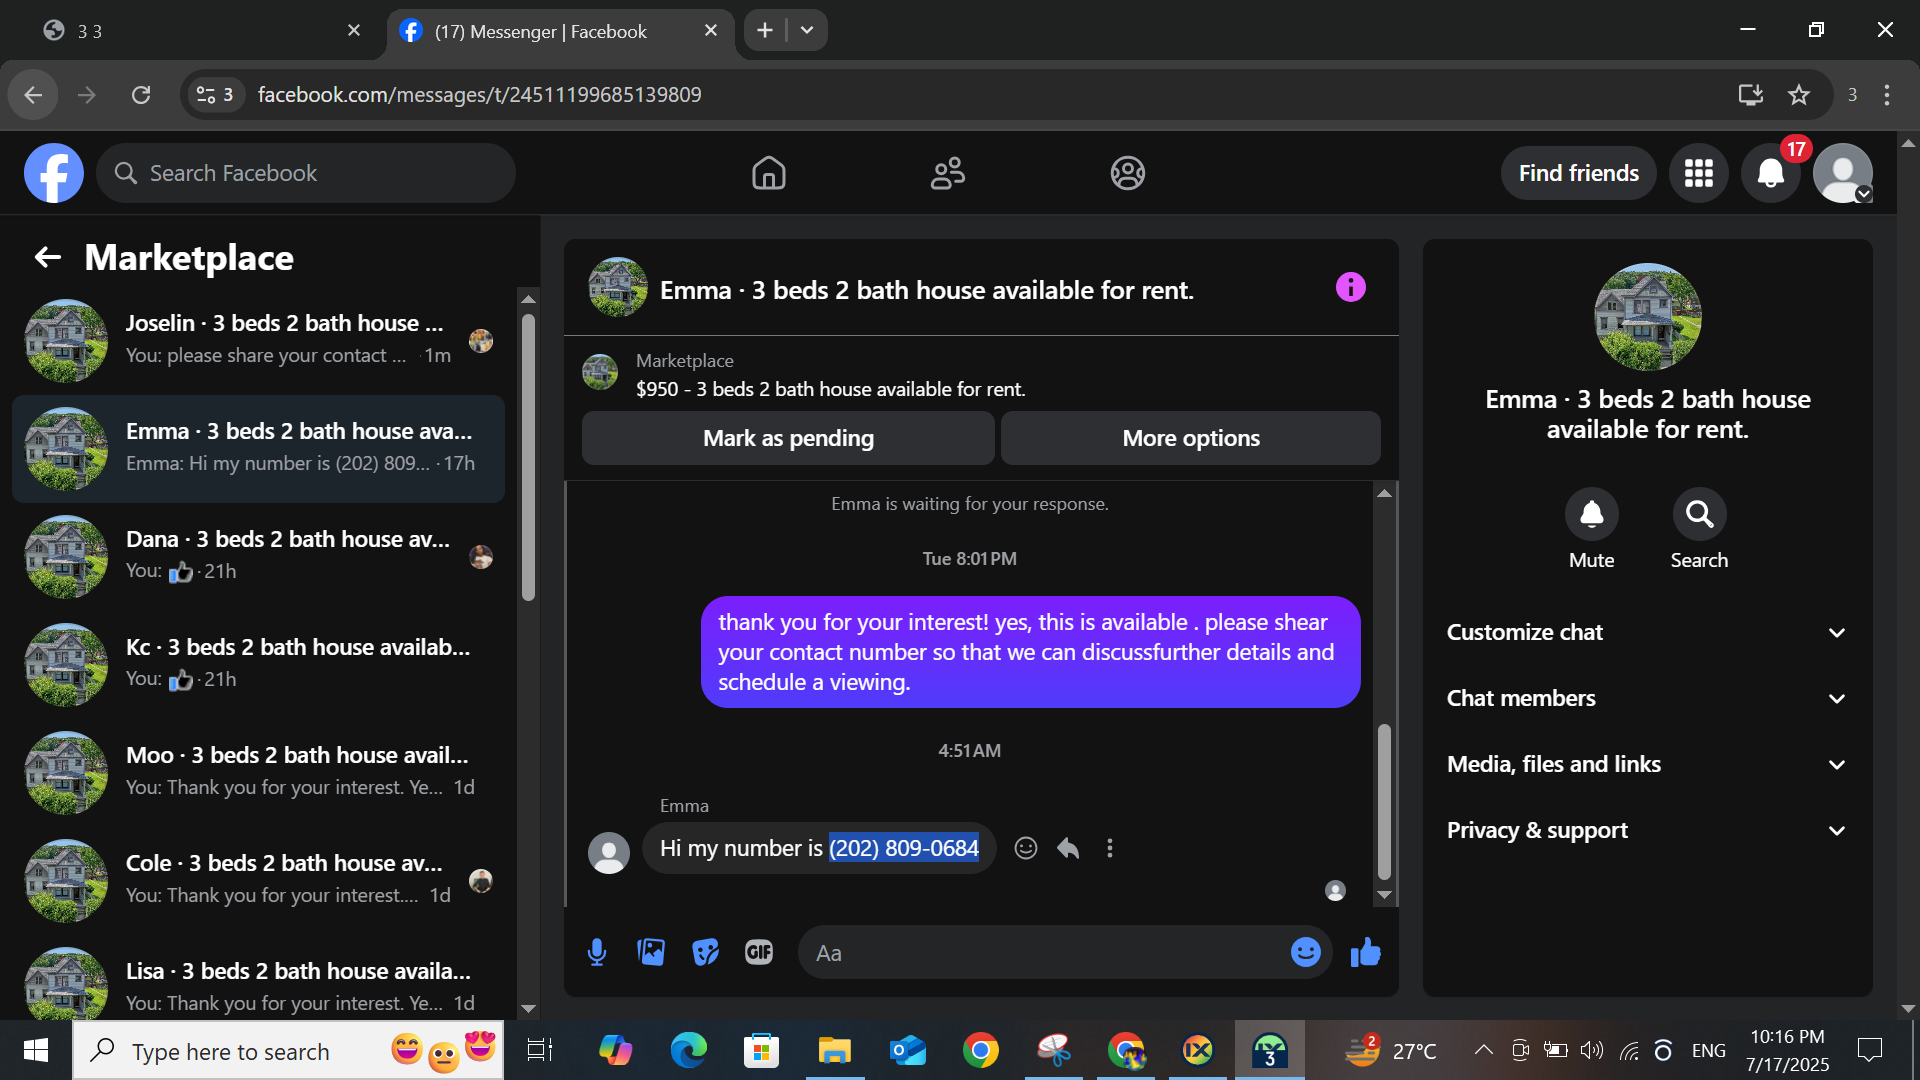Open notifications bell with 17 badge
This screenshot has height=1080, width=1920.
(x=1771, y=173)
